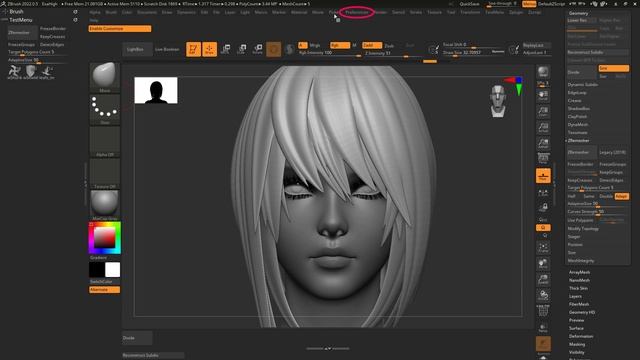Click Reconstruct Subdiv in Geometry panel

click(597, 52)
